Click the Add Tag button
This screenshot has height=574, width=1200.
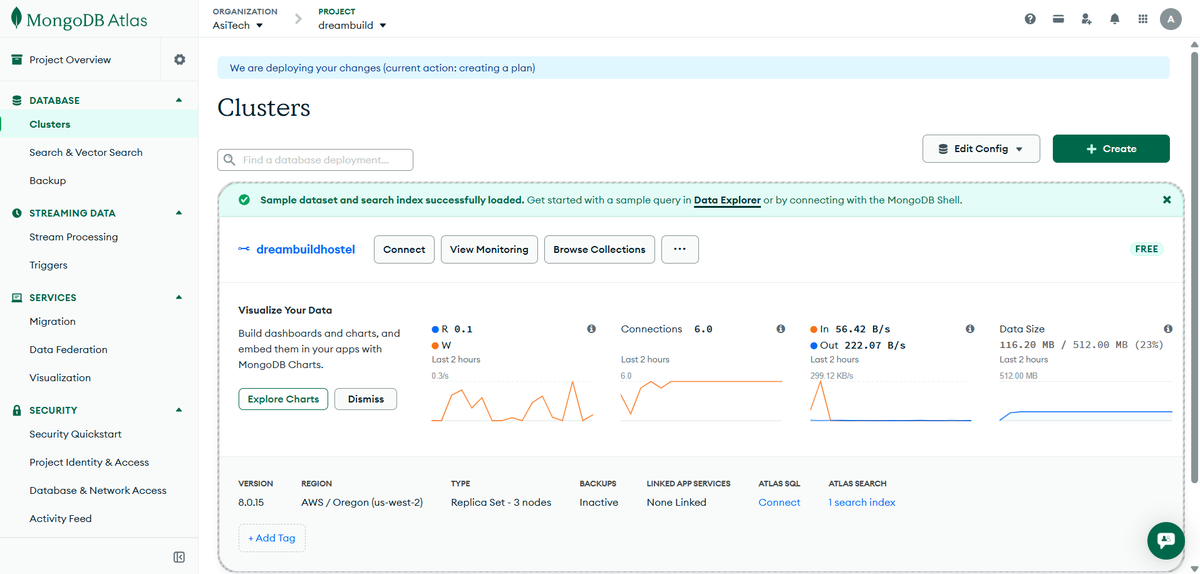point(272,538)
